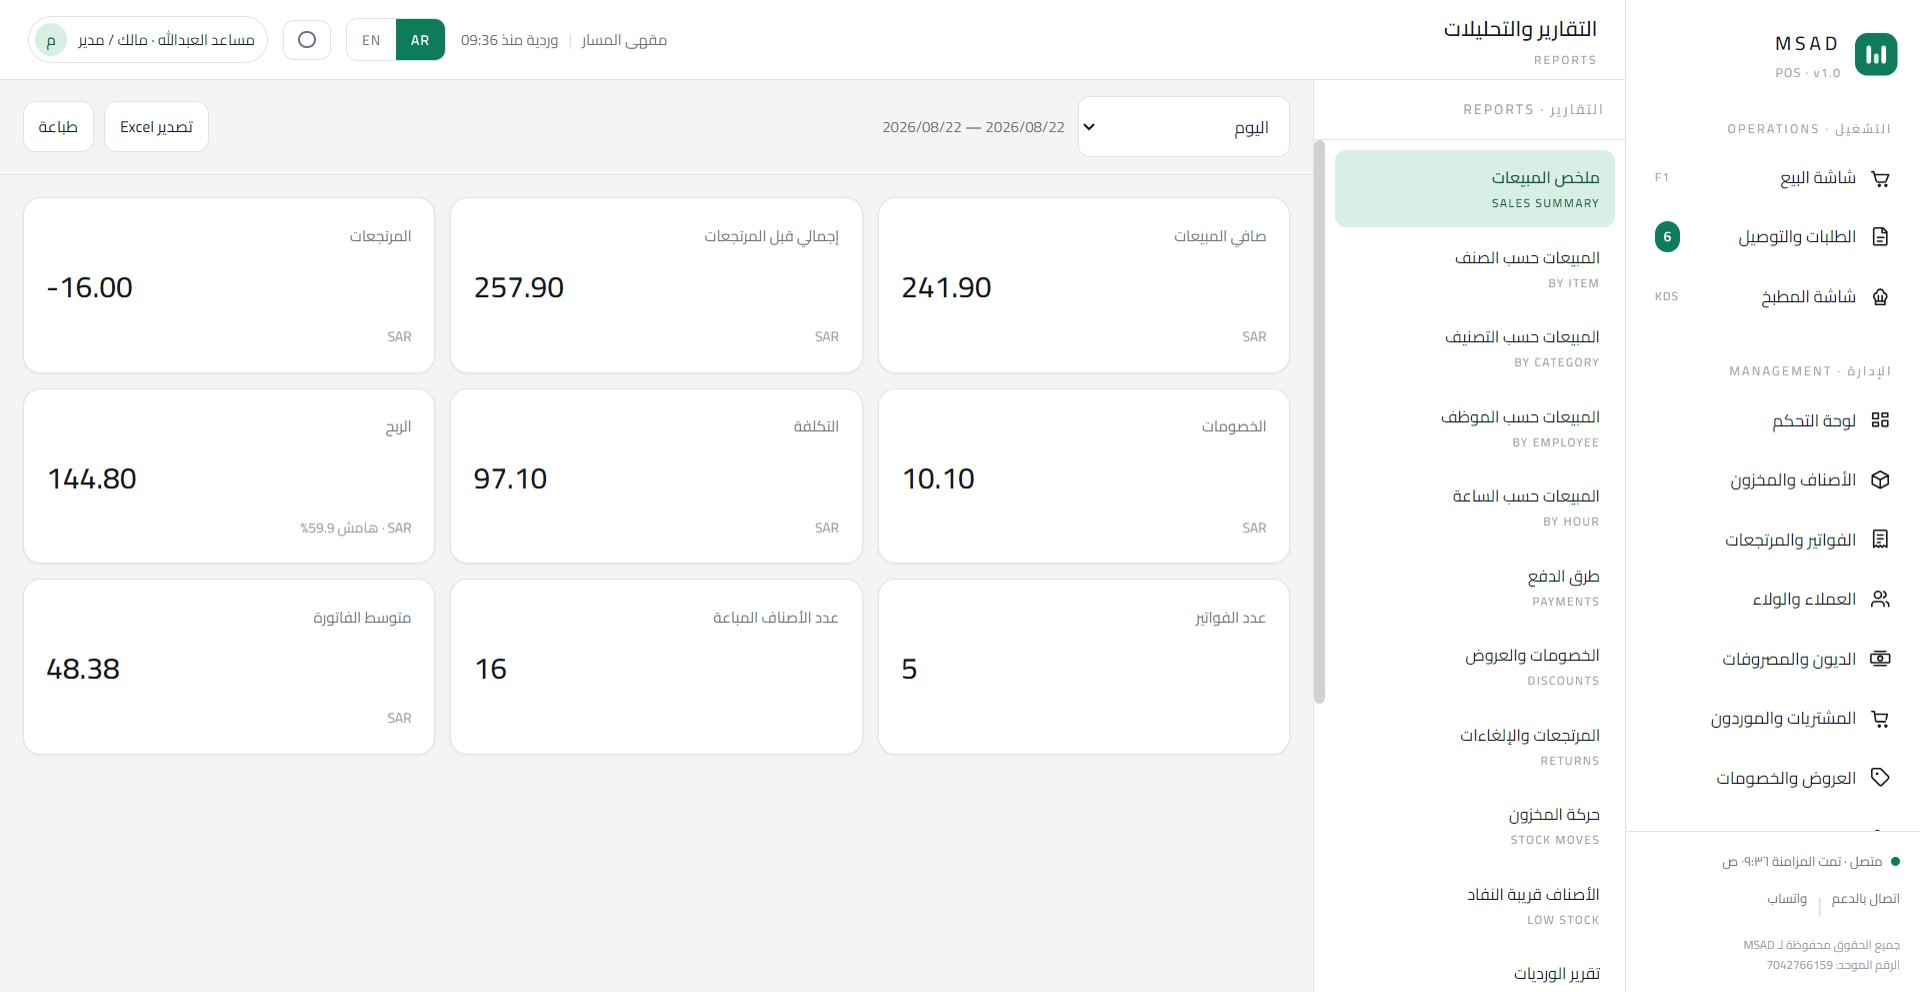
Task: Open المبيعات حسب الساعة By Hour report
Action: pyautogui.click(x=1474, y=507)
